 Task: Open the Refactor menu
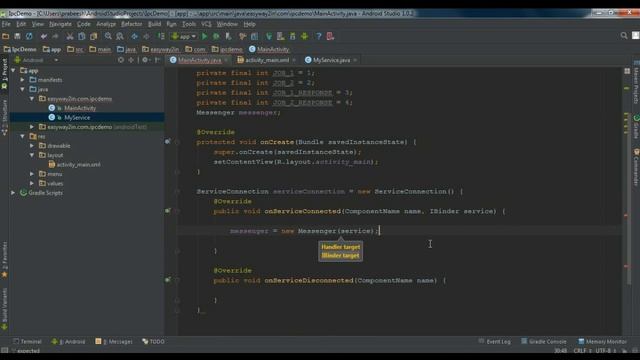click(x=131, y=24)
